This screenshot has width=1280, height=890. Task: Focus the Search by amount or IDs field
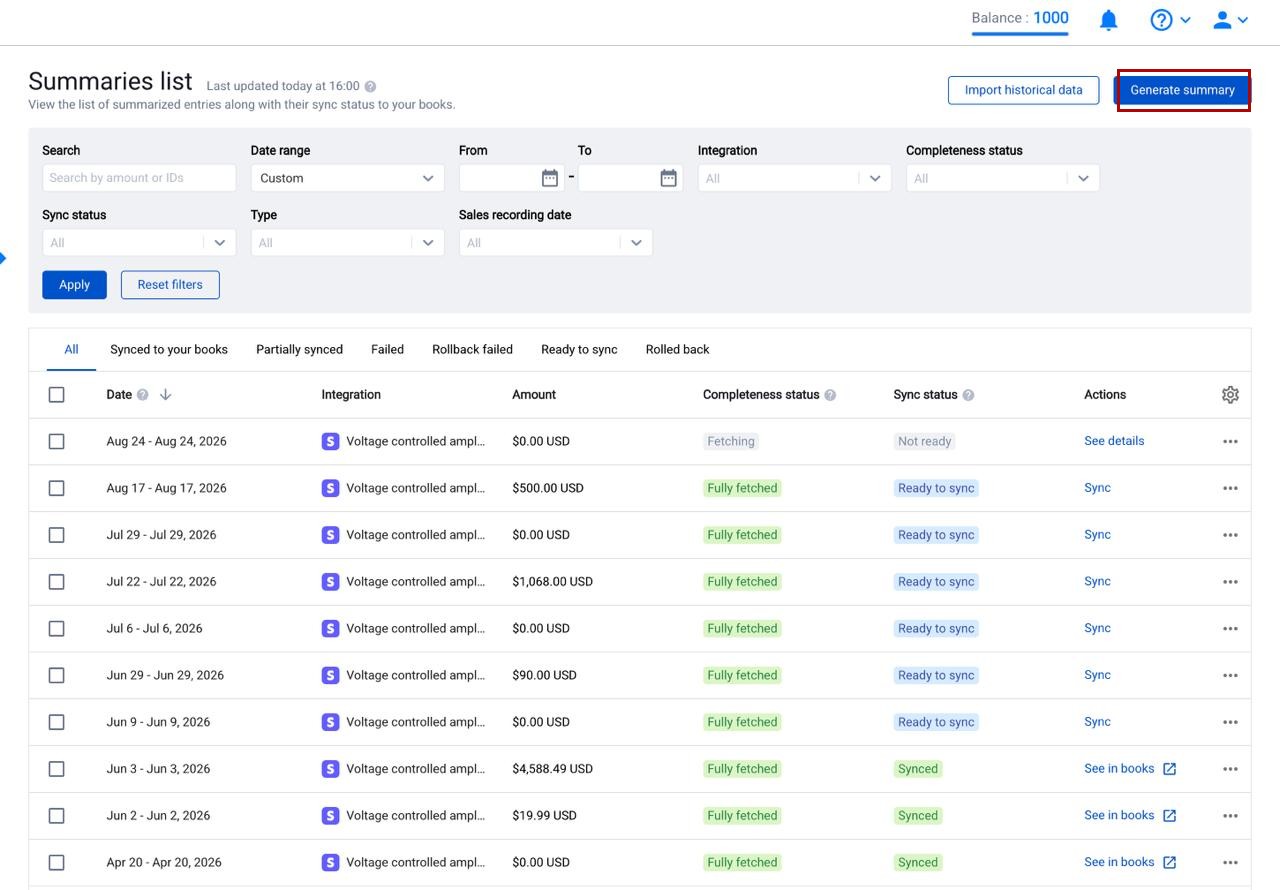pyautogui.click(x=139, y=178)
